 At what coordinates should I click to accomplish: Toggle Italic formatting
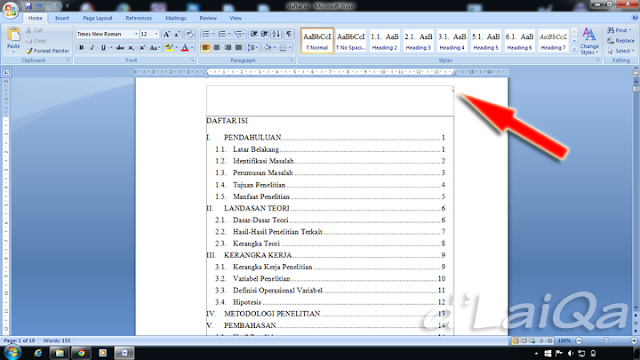(92, 48)
